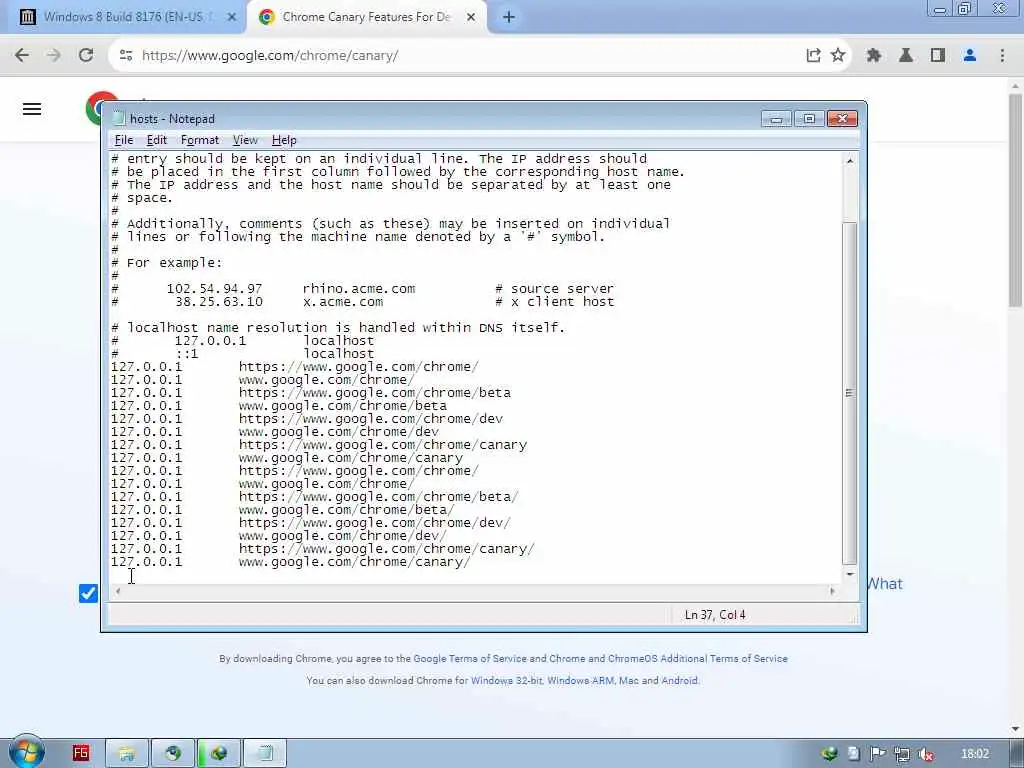The height and width of the screenshot is (768, 1024).
Task: Click Notepad's vertical scroll up arrow
Action: pos(850,161)
